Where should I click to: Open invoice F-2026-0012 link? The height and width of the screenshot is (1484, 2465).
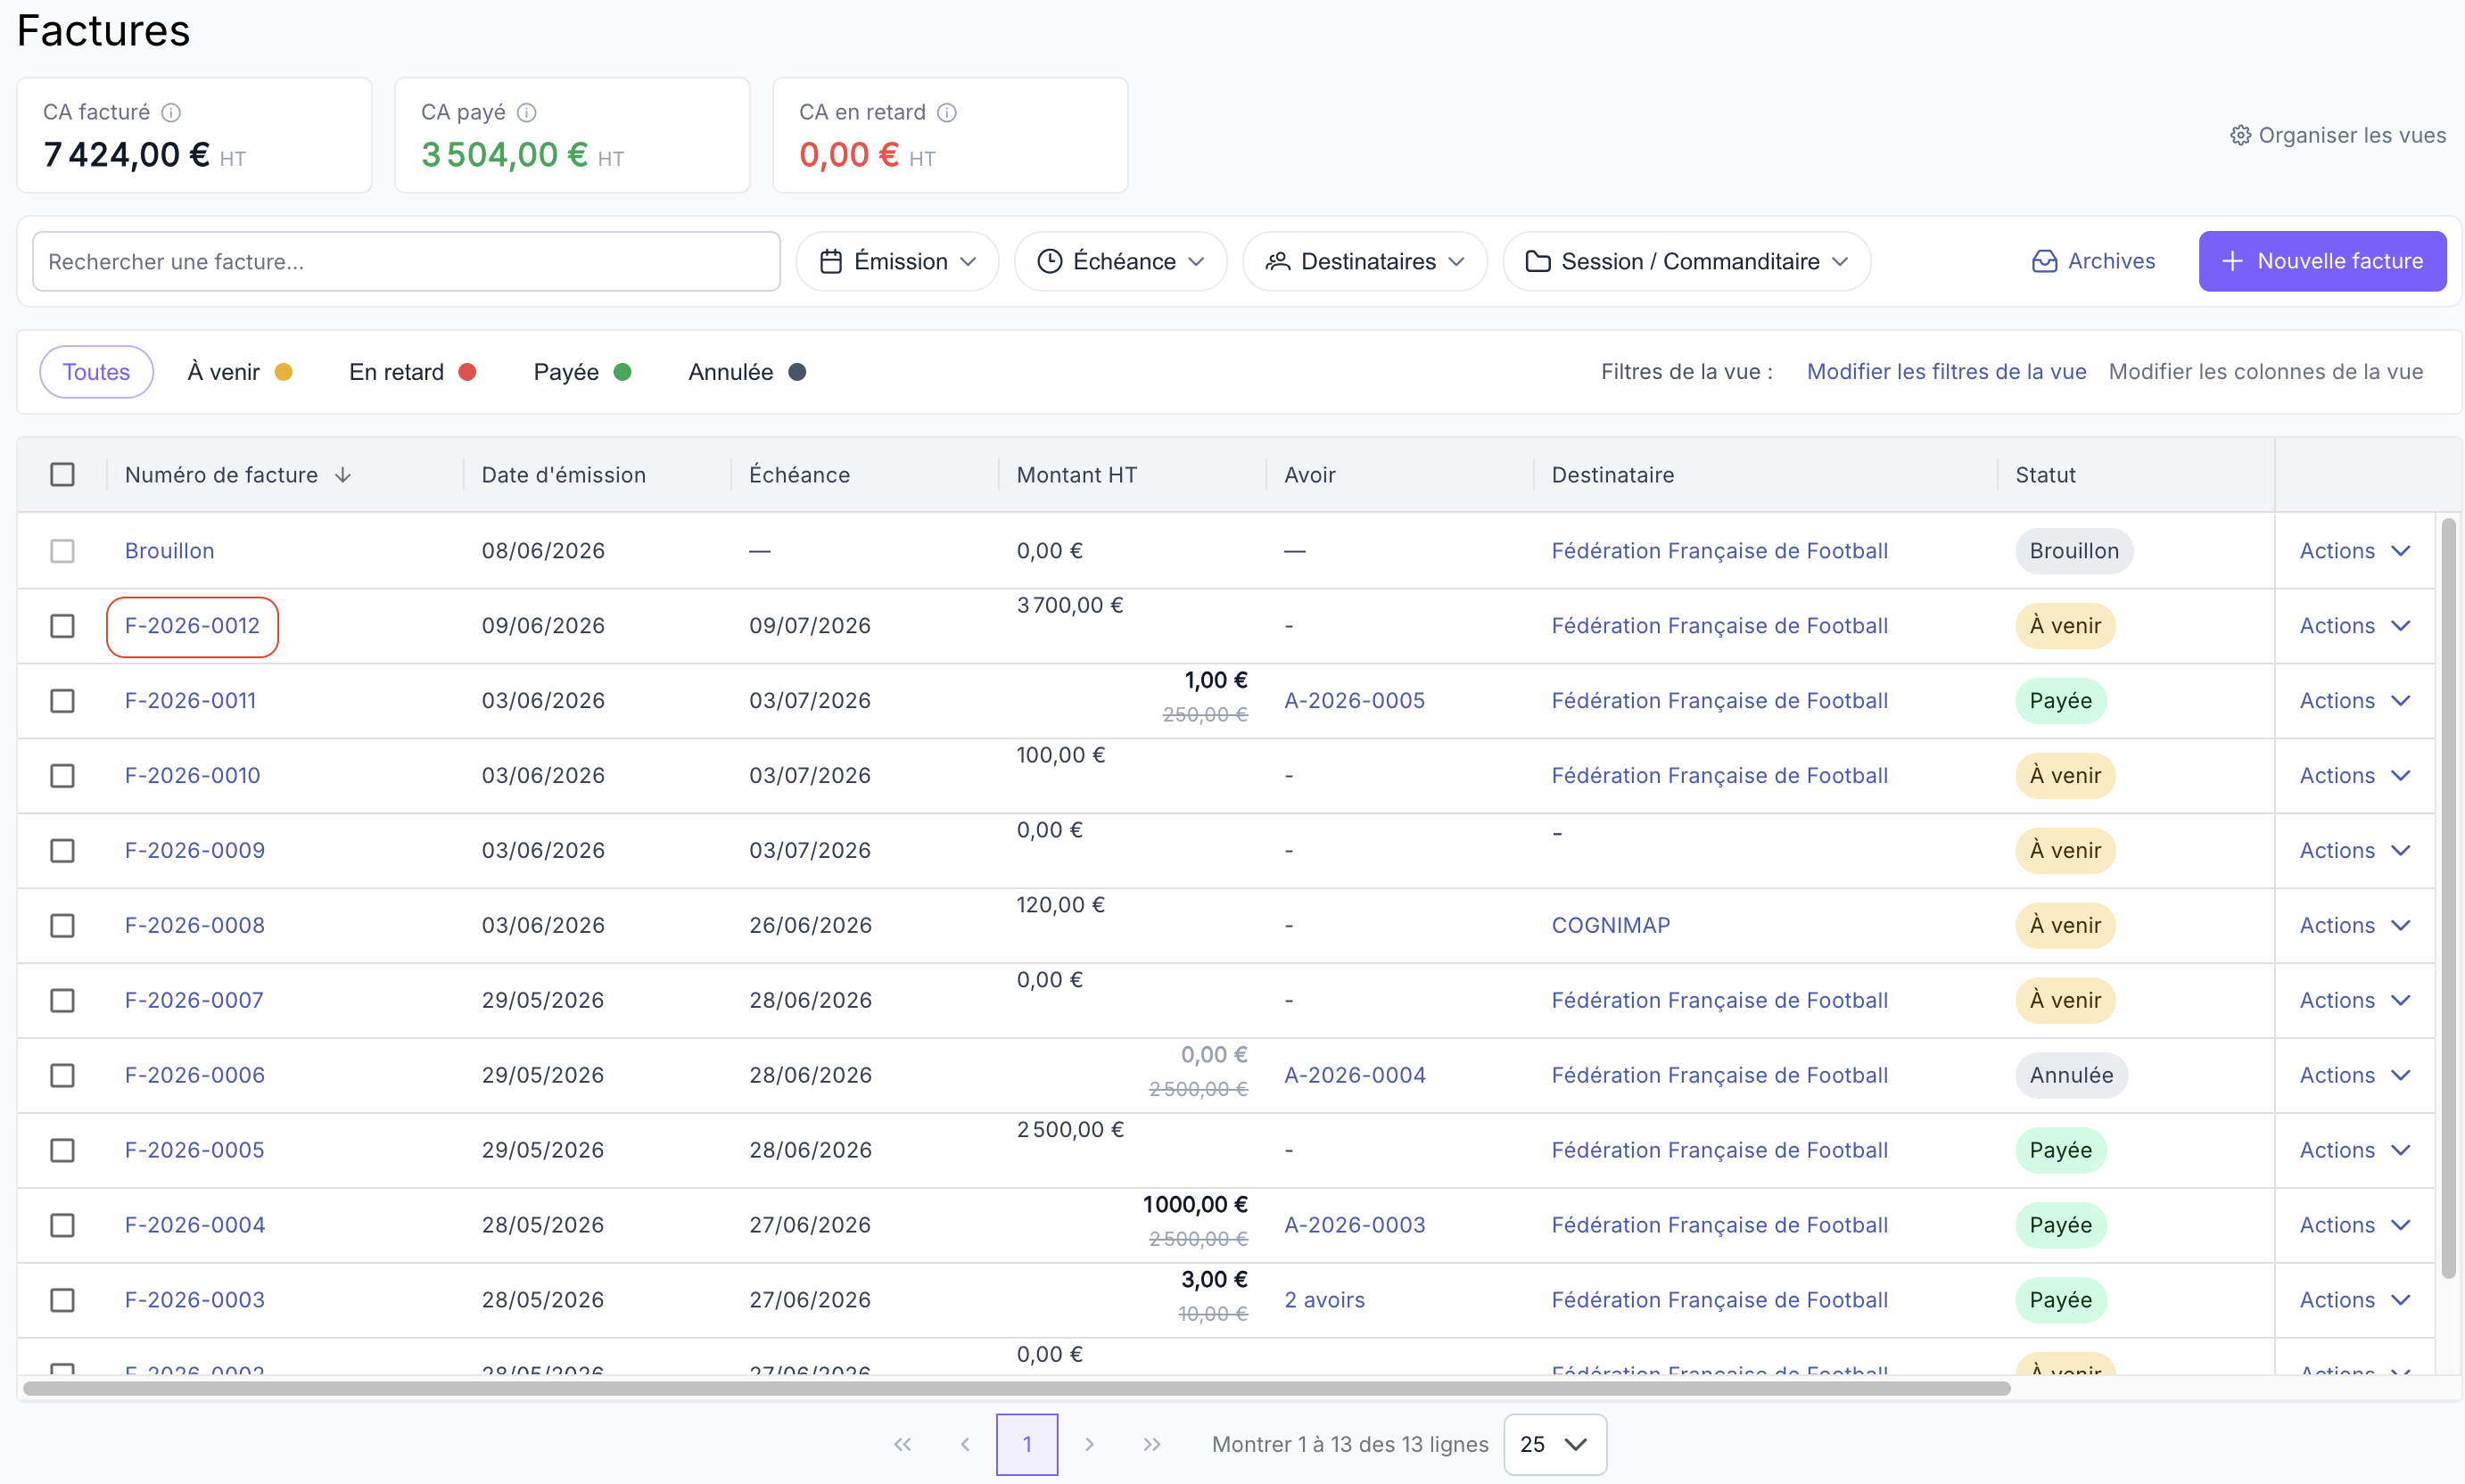(x=192, y=626)
